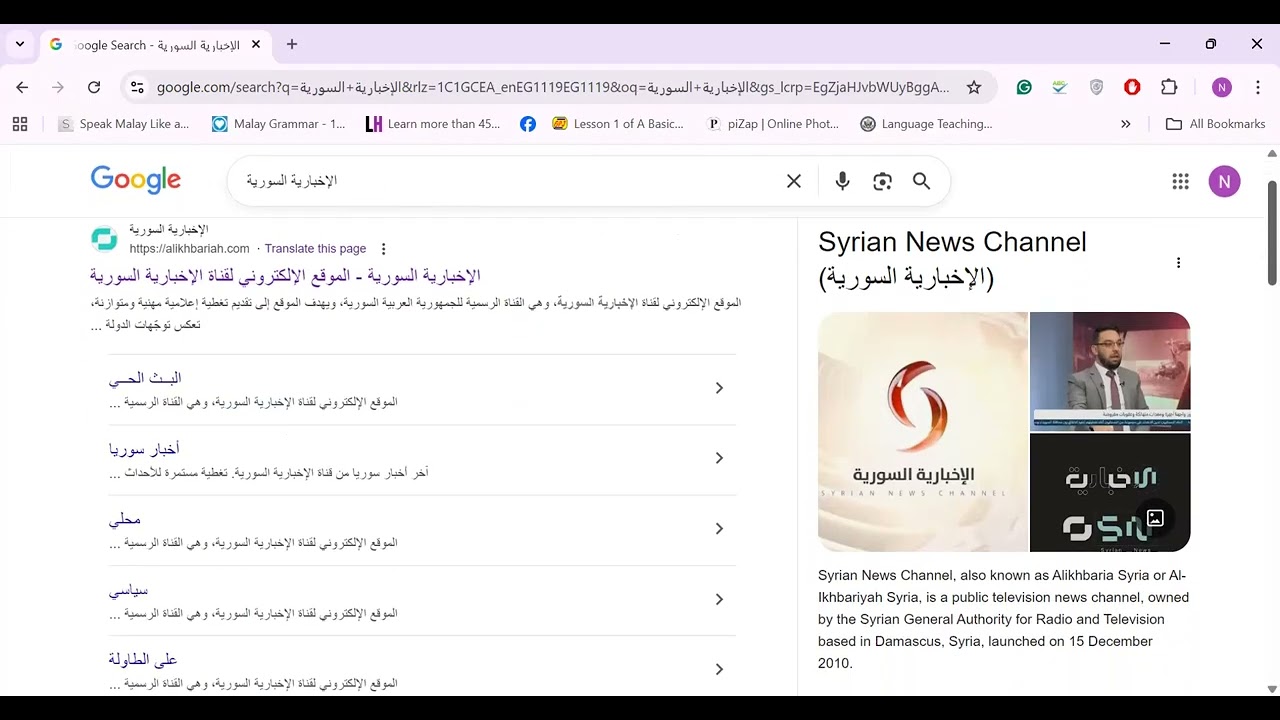Click the page vertical scrollbar thumb
This screenshot has width=1280, height=720.
(x=1272, y=232)
